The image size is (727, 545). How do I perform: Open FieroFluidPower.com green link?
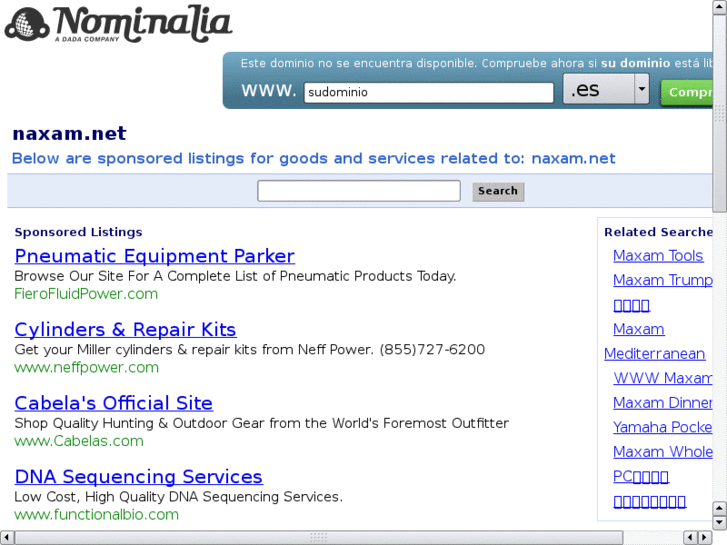tap(86, 294)
